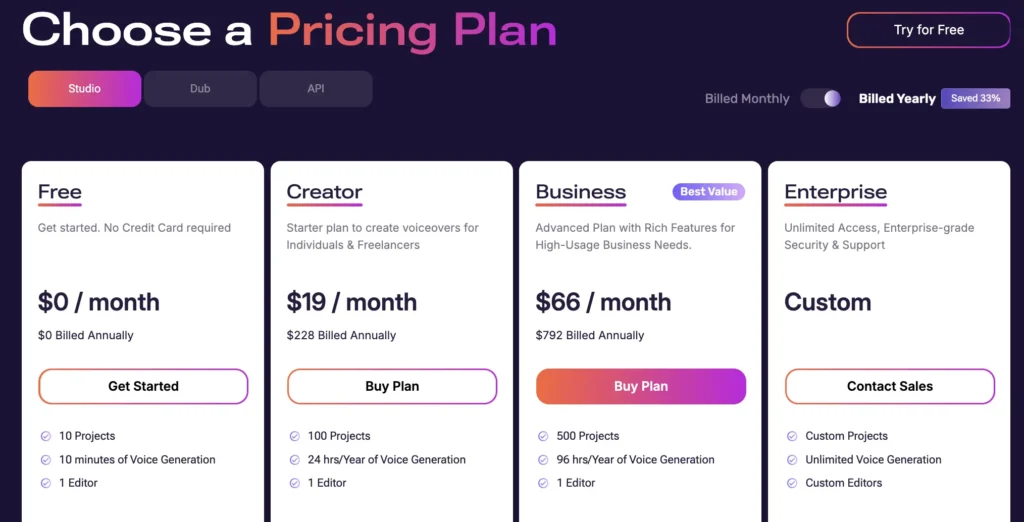Click checkmark icon beside 10 Projects

click(x=46, y=436)
